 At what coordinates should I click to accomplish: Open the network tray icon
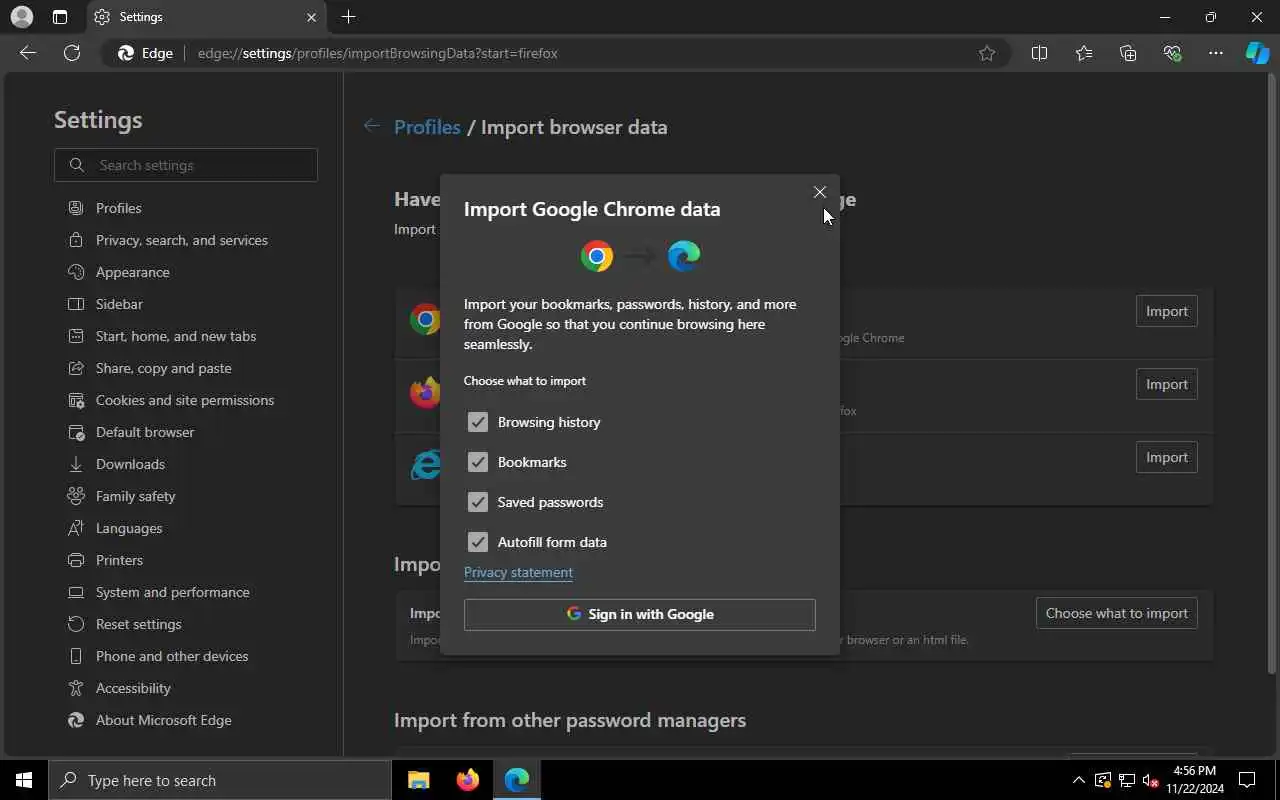click(1126, 780)
